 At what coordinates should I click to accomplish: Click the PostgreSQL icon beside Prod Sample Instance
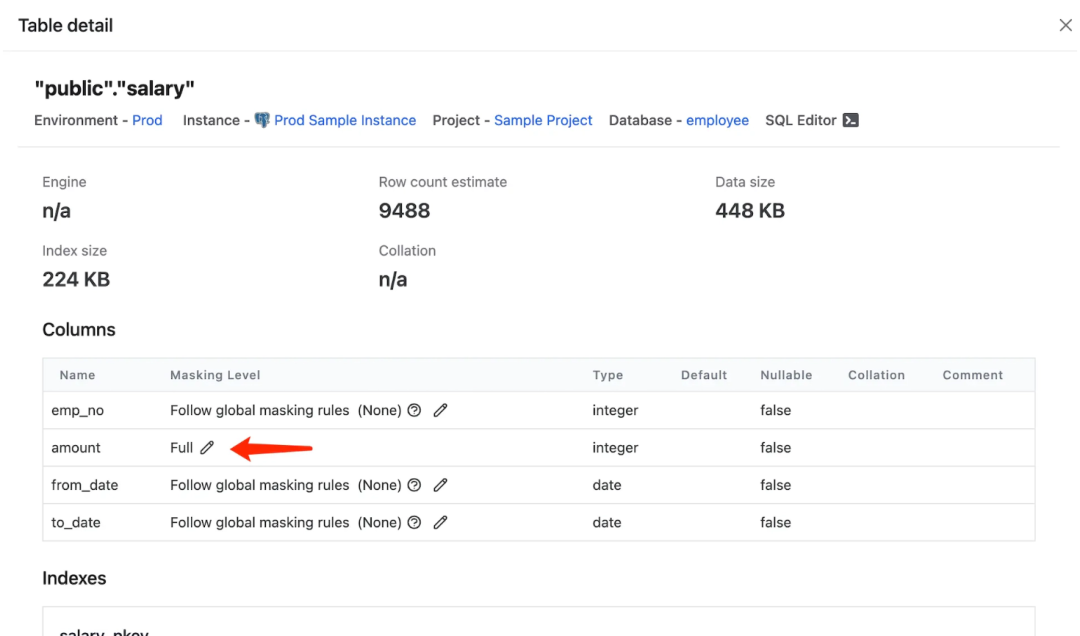click(x=262, y=120)
